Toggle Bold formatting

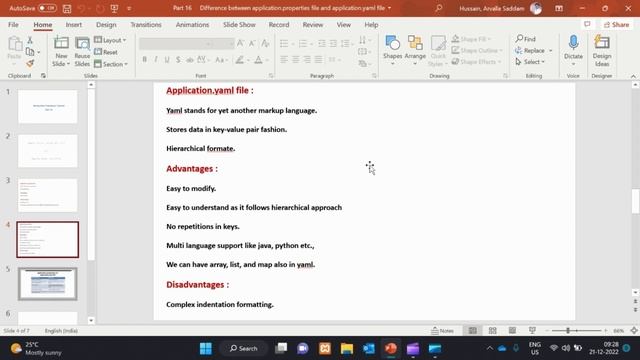tap(144, 60)
